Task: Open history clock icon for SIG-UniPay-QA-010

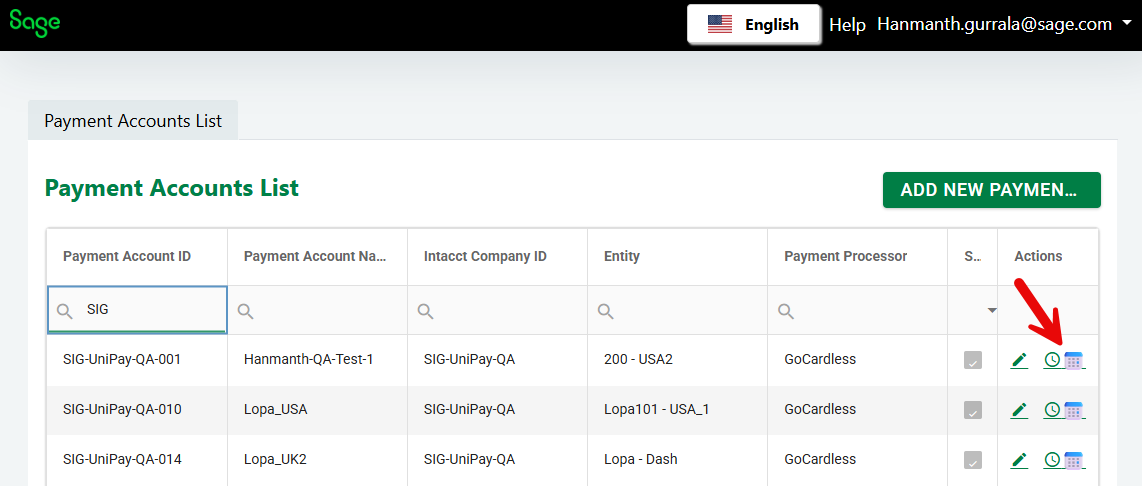Action: point(1052,410)
